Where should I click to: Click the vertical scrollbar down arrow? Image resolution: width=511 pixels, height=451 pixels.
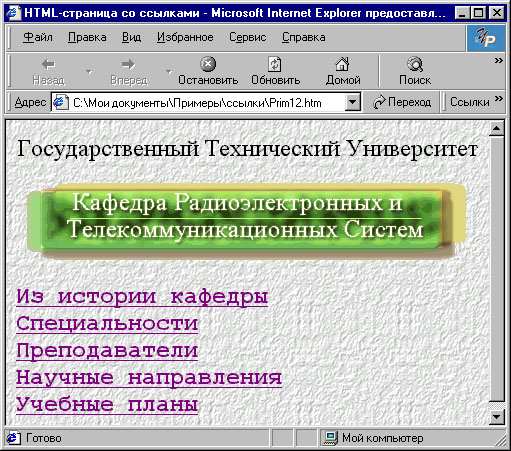pos(497,417)
